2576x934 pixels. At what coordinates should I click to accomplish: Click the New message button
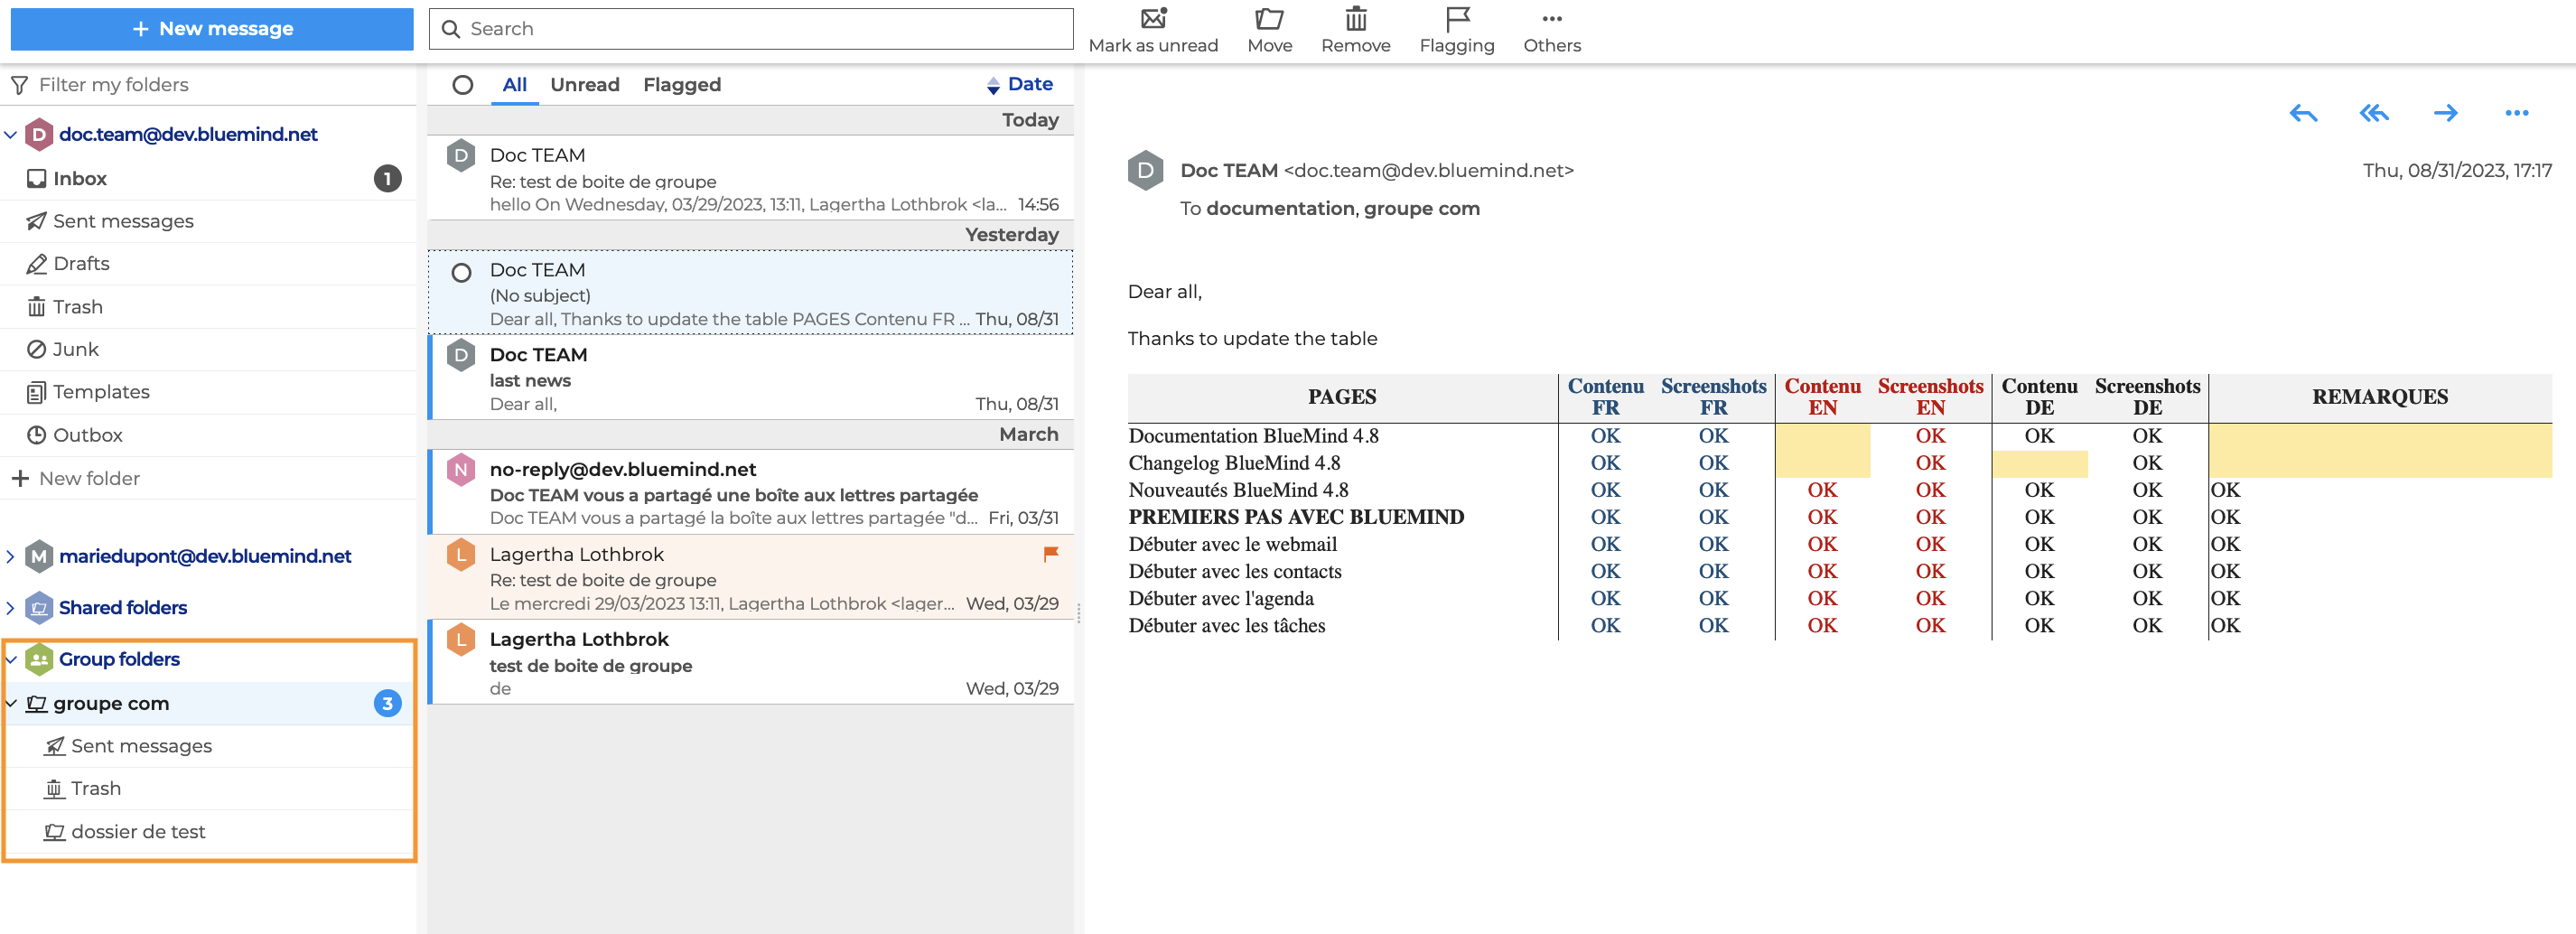[x=212, y=29]
